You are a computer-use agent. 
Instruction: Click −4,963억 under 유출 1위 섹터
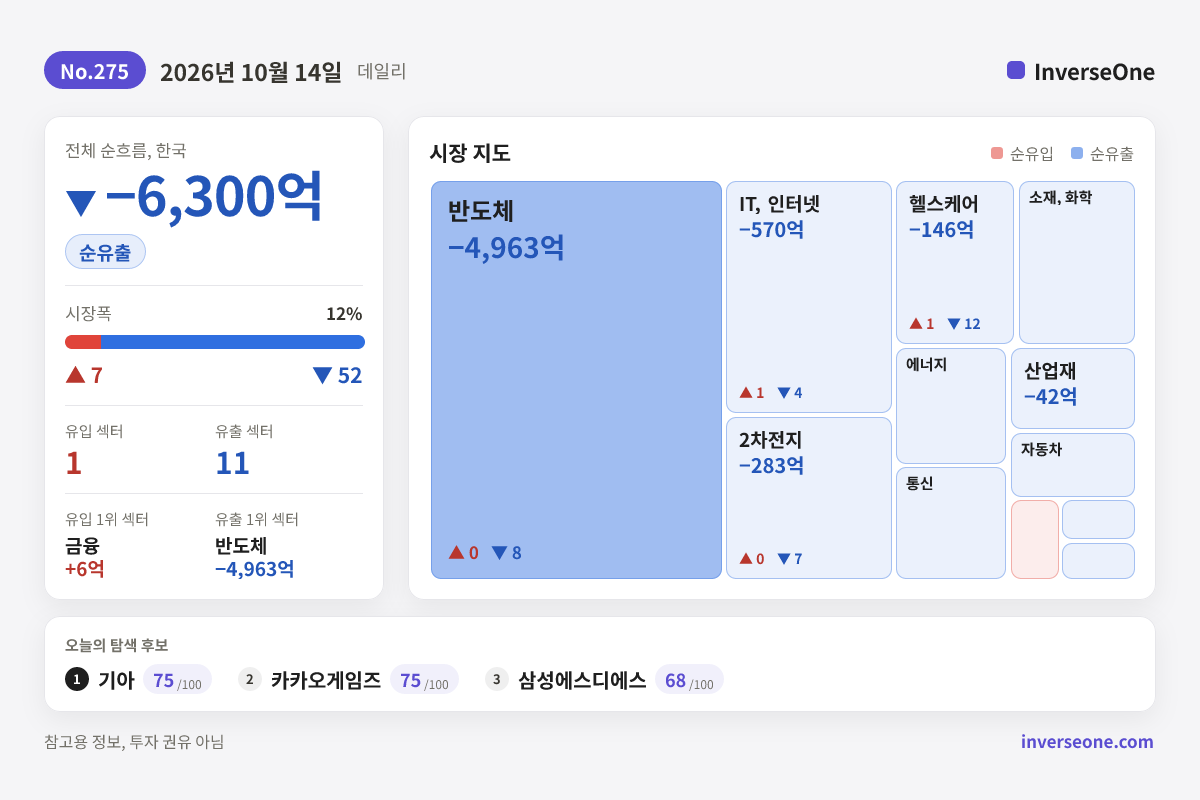pyautogui.click(x=255, y=569)
